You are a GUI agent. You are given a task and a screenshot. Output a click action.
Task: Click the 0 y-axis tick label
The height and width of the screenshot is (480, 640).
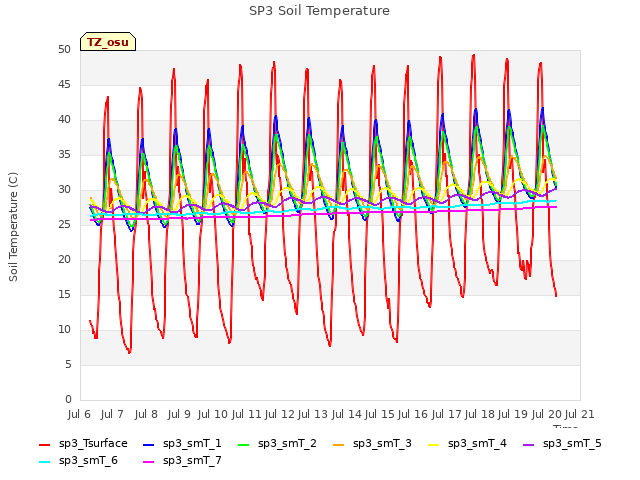pos(68,400)
